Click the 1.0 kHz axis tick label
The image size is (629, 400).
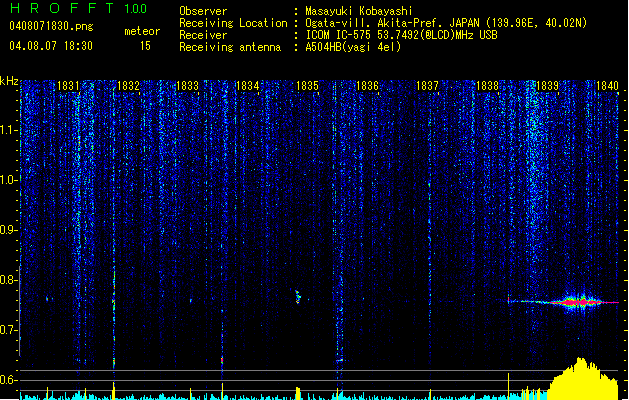click(x=9, y=180)
